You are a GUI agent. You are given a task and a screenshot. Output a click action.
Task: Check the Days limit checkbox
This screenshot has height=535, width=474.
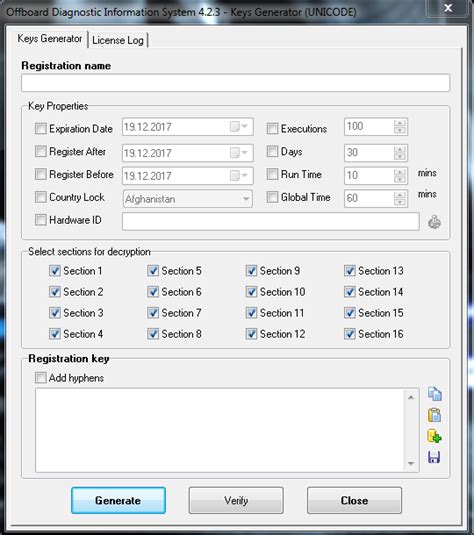coord(272,151)
